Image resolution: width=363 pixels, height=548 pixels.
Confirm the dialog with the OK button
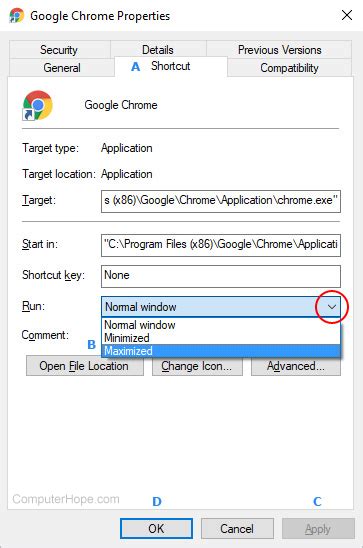click(156, 528)
